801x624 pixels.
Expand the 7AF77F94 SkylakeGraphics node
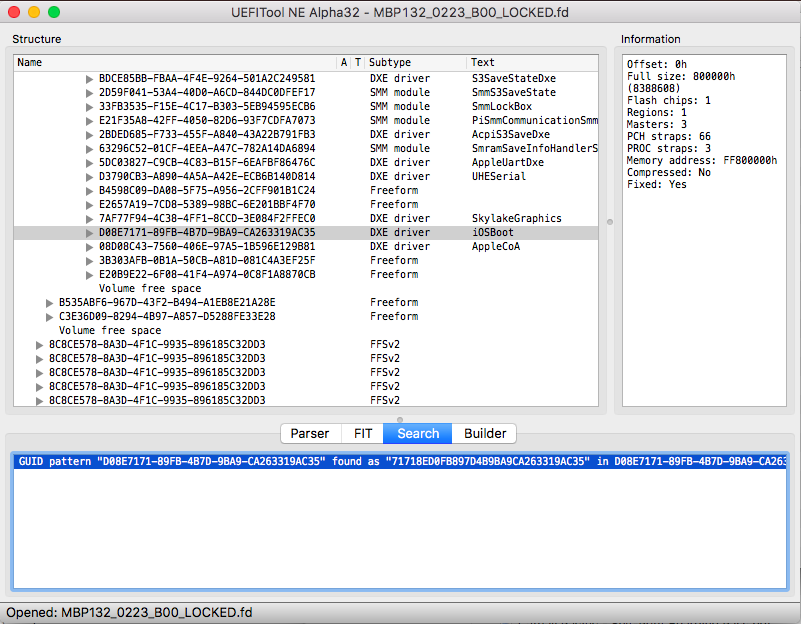coord(89,219)
